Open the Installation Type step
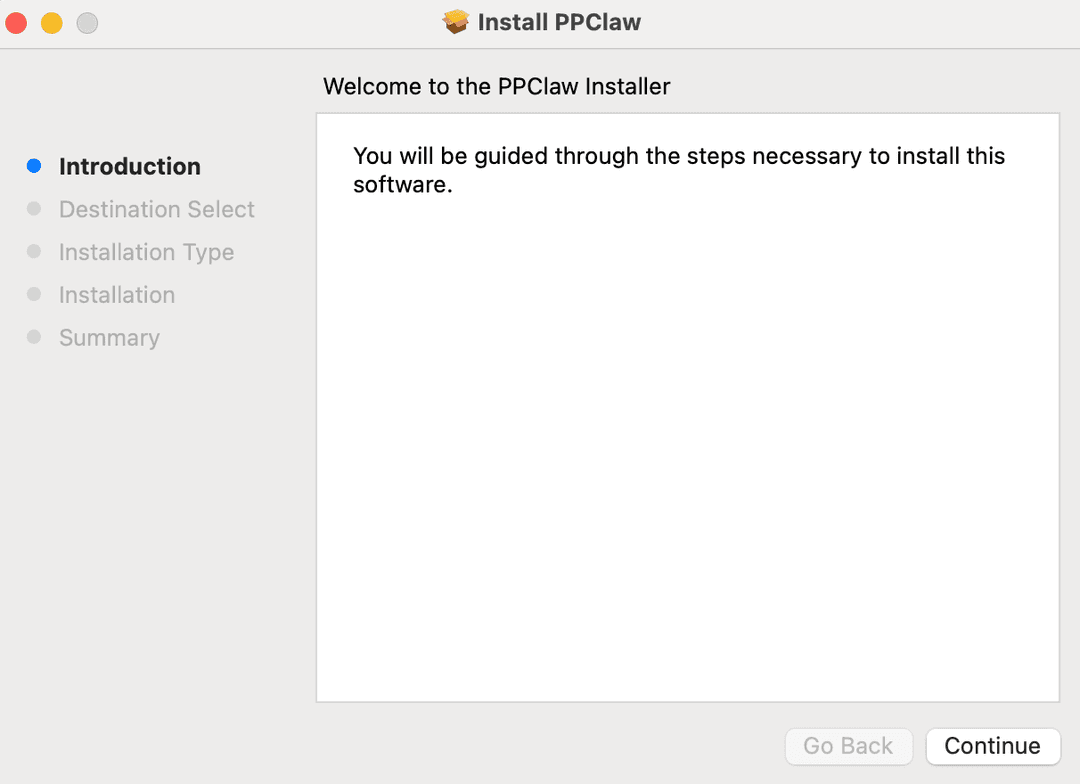The image size is (1080, 784). pyautogui.click(x=146, y=252)
